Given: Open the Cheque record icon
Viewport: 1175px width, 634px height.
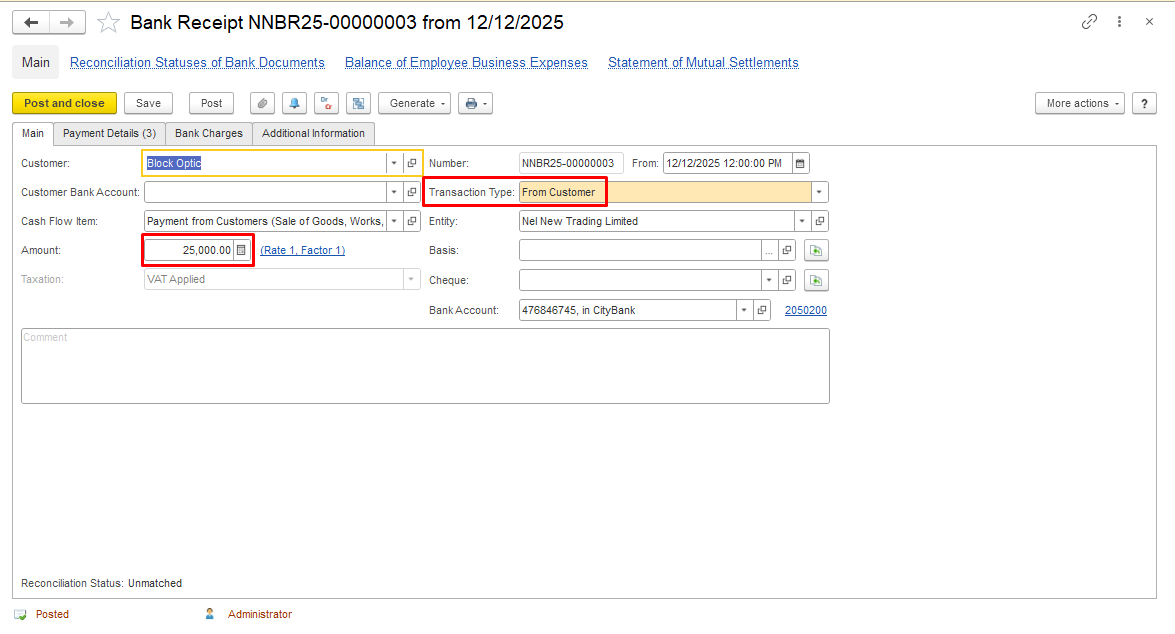Looking at the screenshot, I should pos(787,280).
